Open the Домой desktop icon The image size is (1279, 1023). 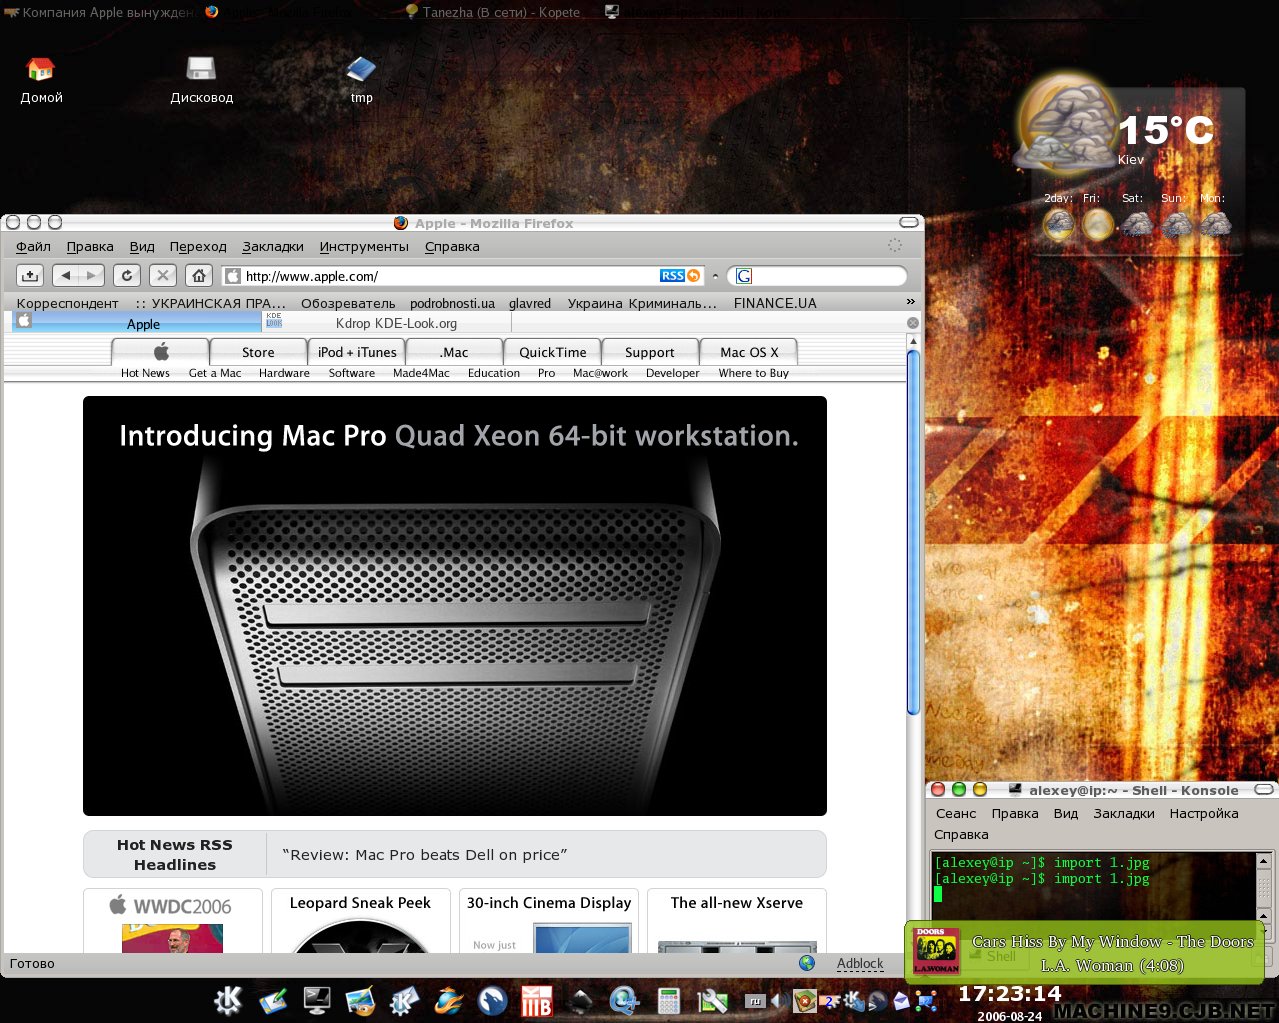pos(41,80)
